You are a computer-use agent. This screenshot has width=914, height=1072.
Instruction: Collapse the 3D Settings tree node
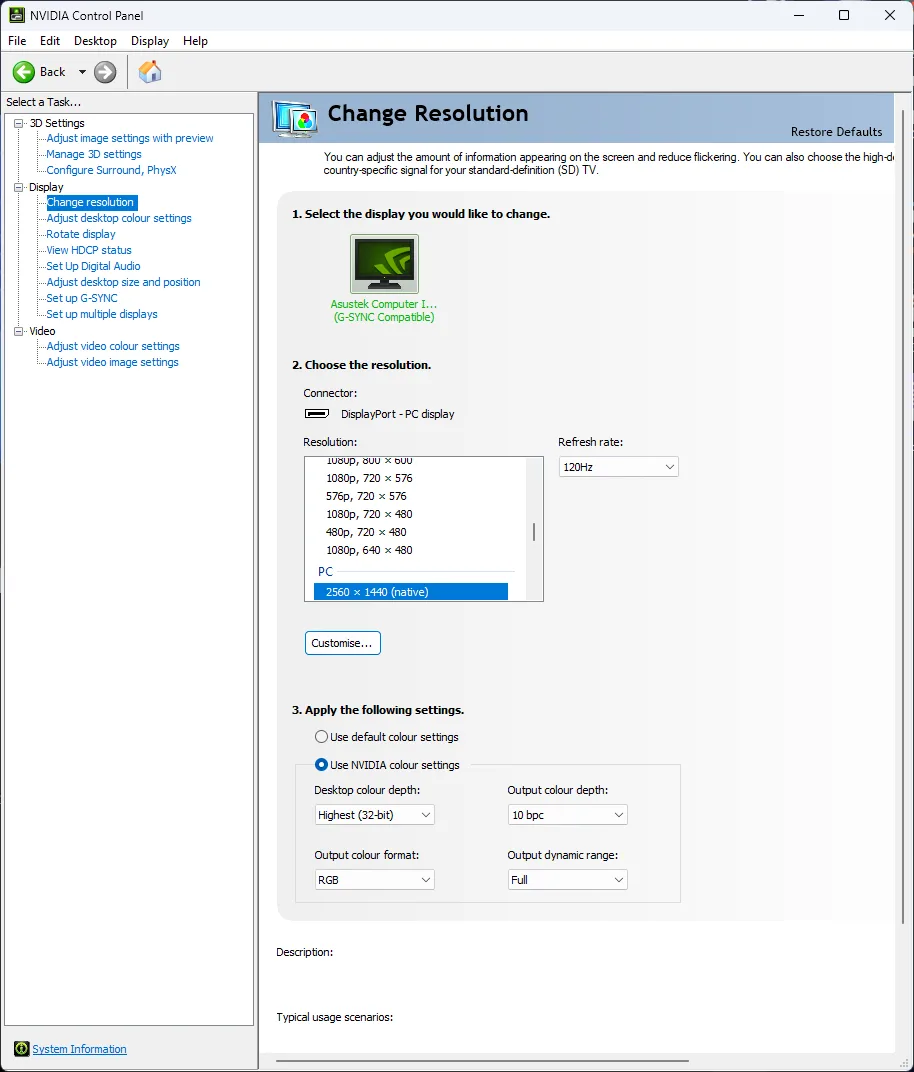point(18,123)
